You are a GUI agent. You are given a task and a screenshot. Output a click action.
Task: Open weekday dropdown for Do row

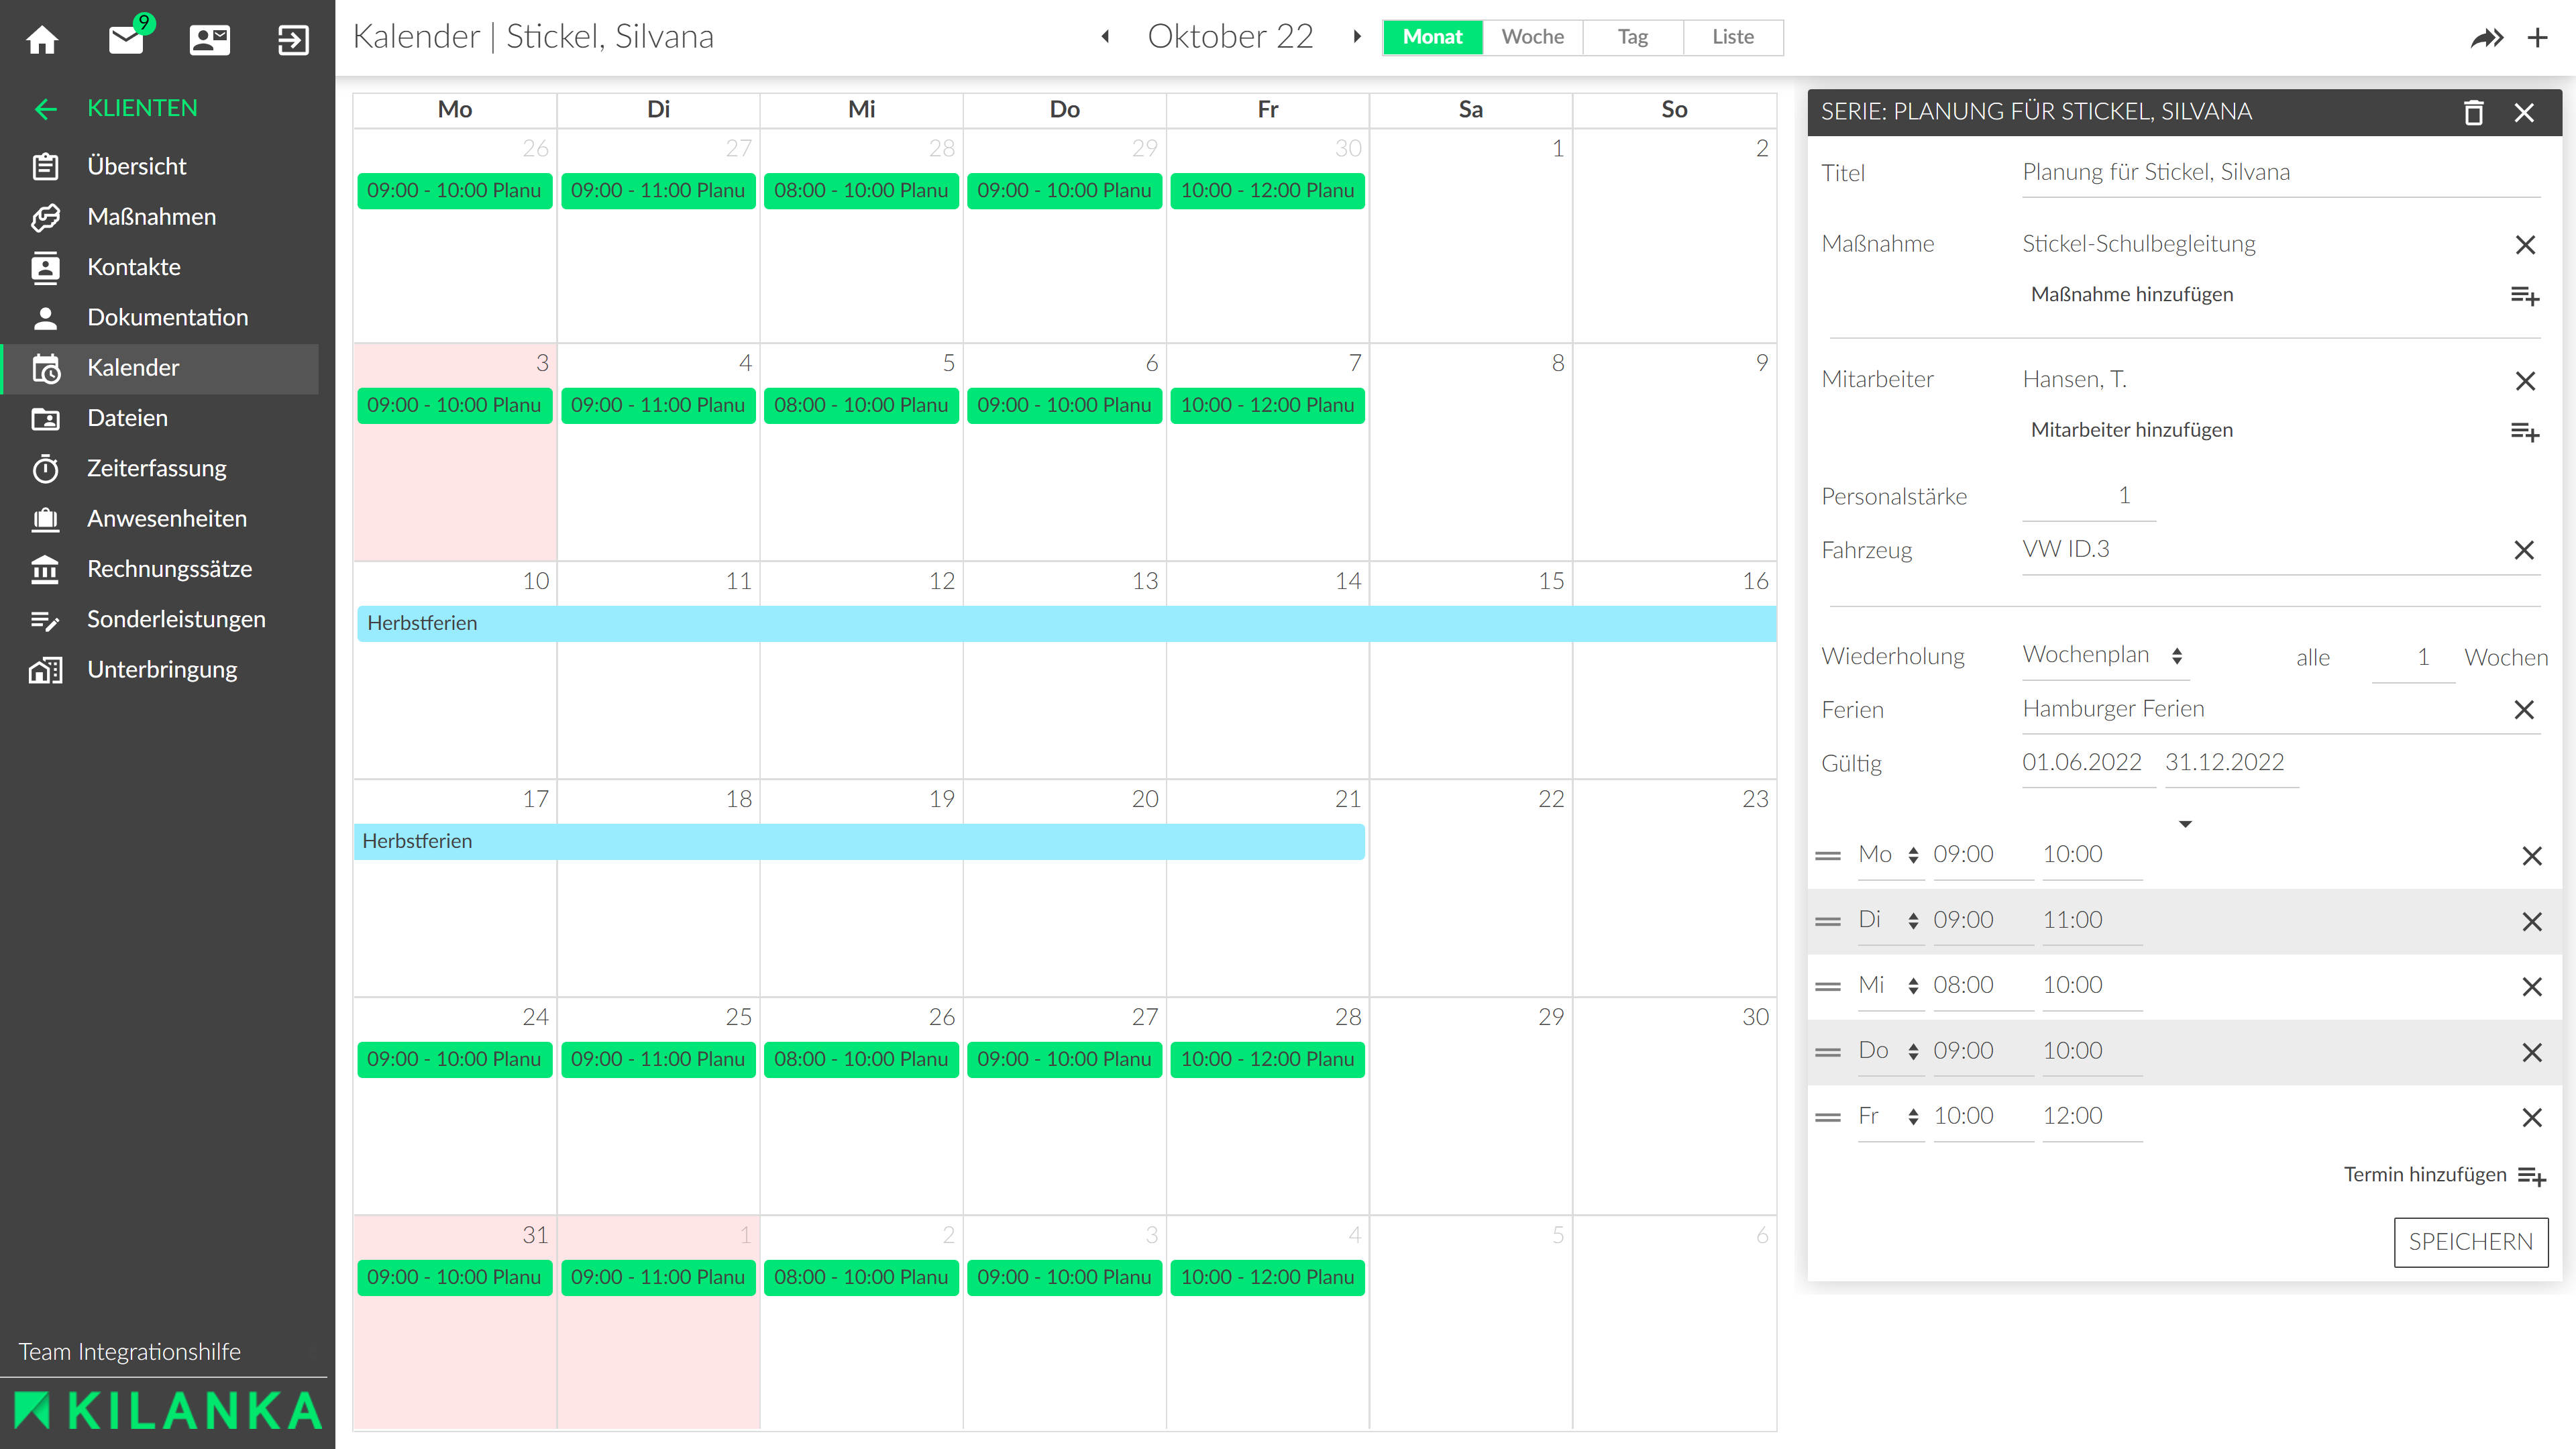pyautogui.click(x=1890, y=1051)
